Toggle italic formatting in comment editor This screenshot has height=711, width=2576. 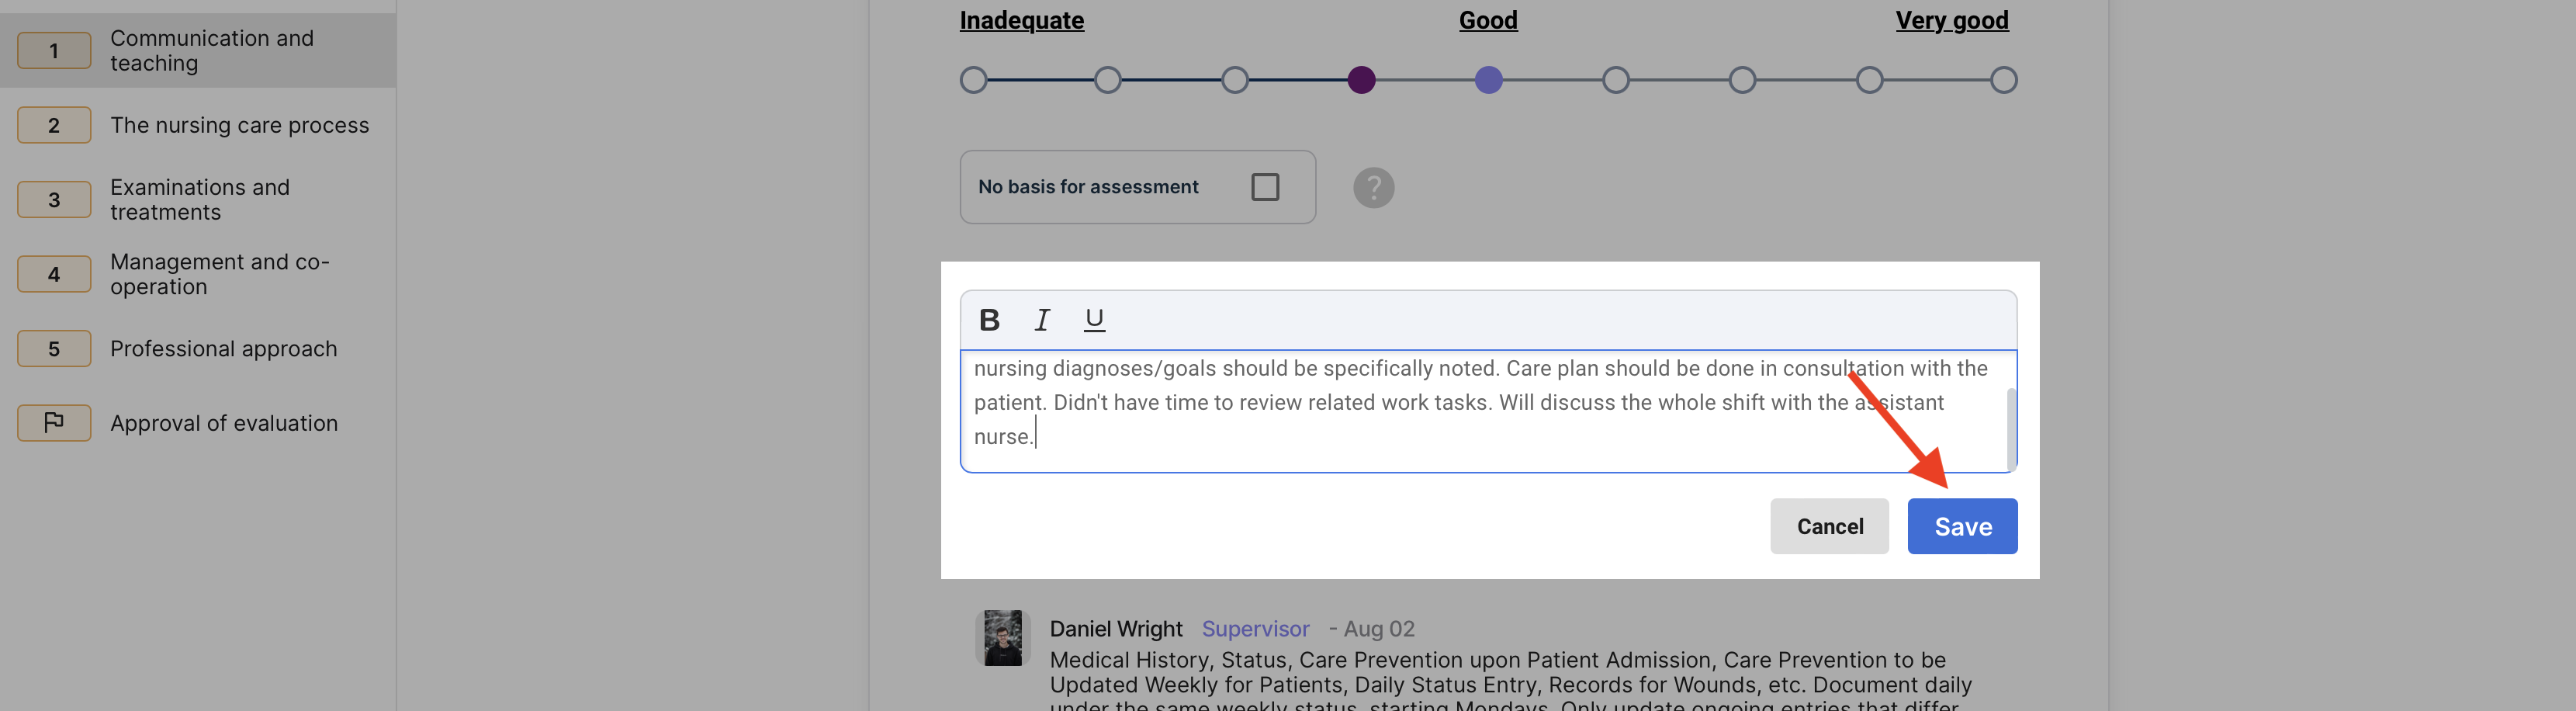pos(1041,320)
